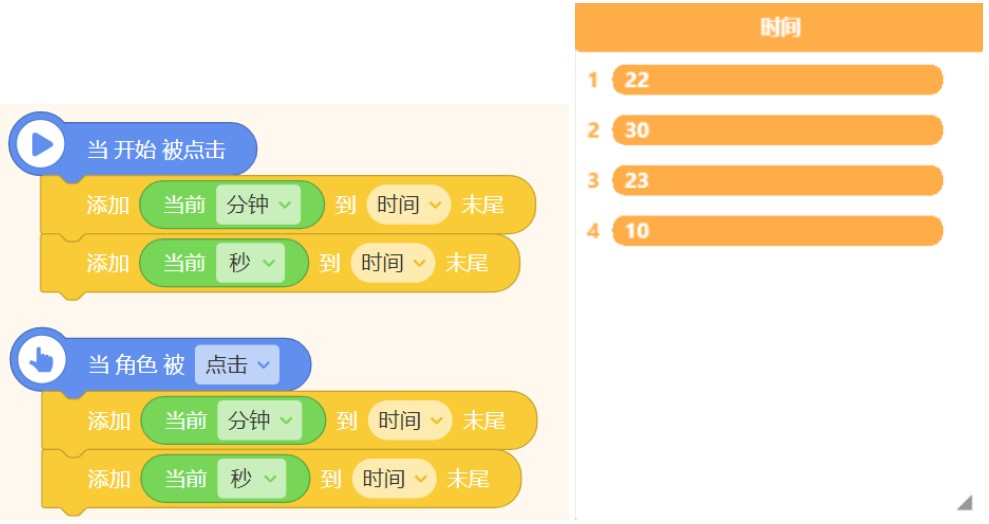Click the 时间 list header bar
Viewport: 989px width, 524px height.
point(779,27)
